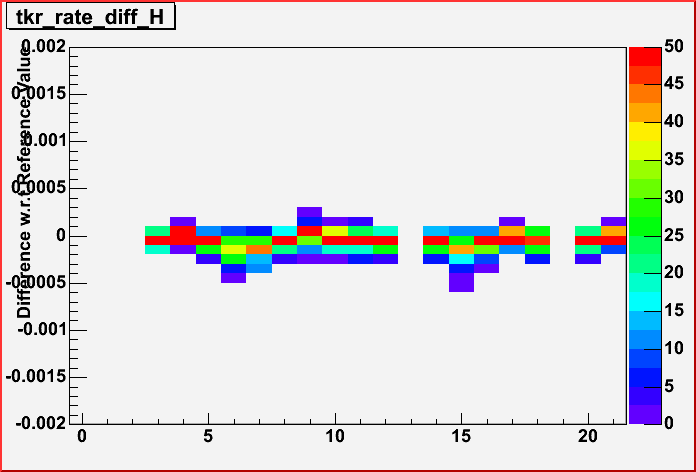Screen dimensions: 696x472
Task: Click the x-axis tick label 15
Action: (461, 436)
